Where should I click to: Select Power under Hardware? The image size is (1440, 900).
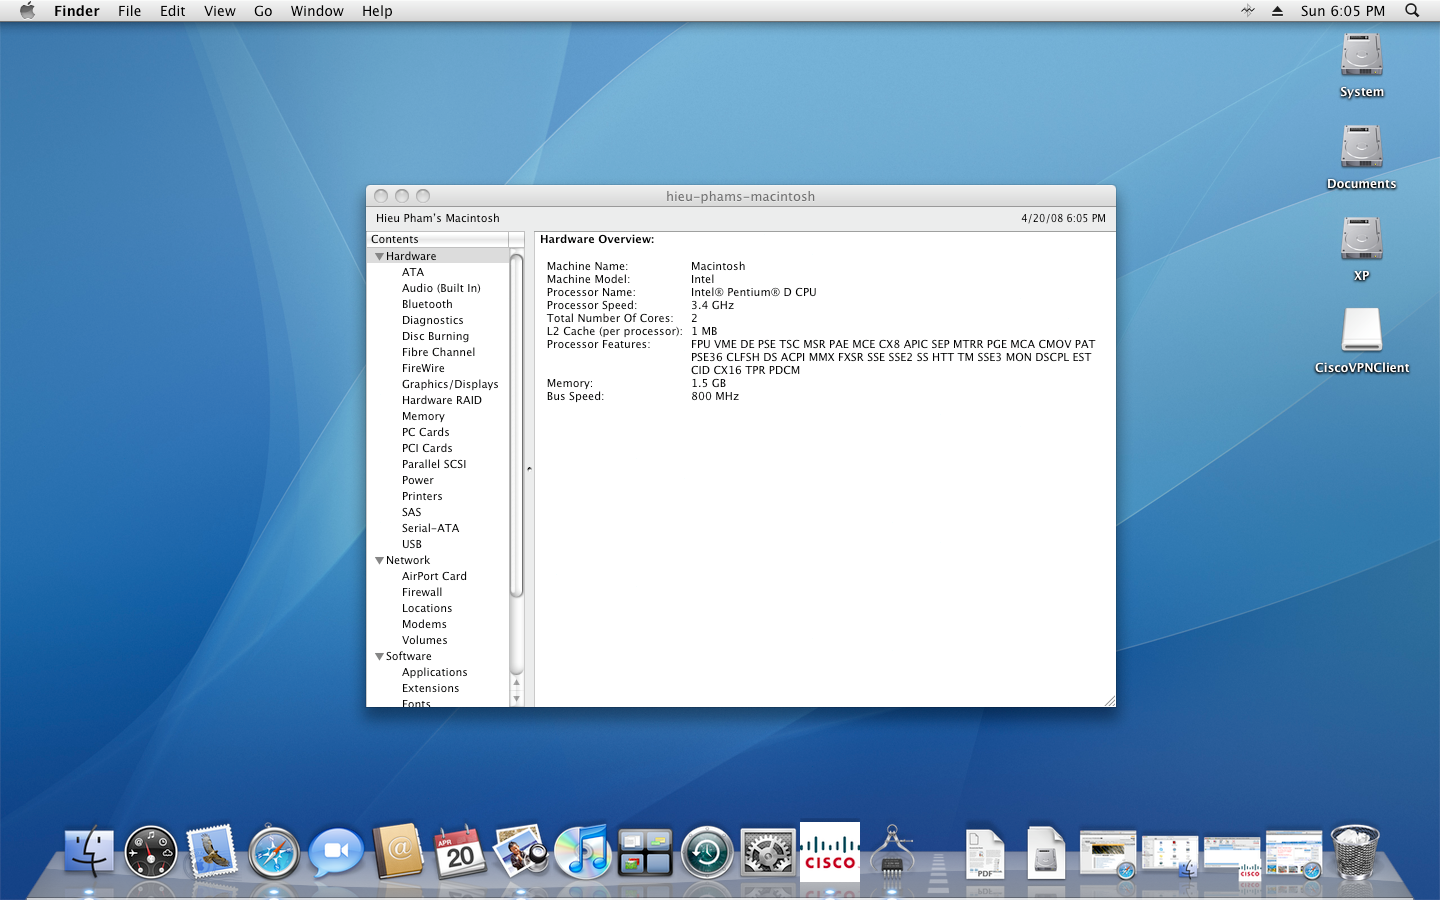tap(418, 480)
